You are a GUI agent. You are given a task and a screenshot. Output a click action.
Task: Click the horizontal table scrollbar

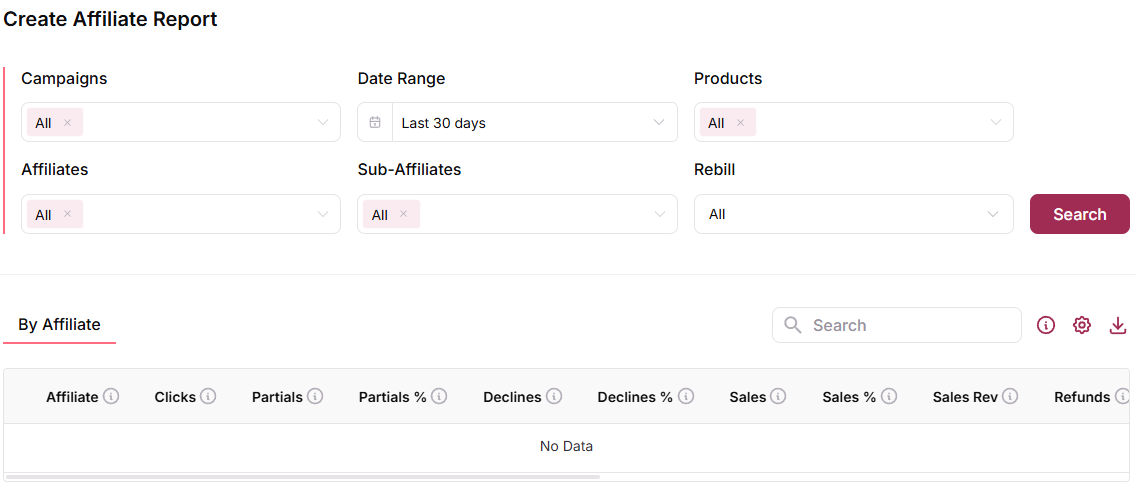tap(303, 477)
